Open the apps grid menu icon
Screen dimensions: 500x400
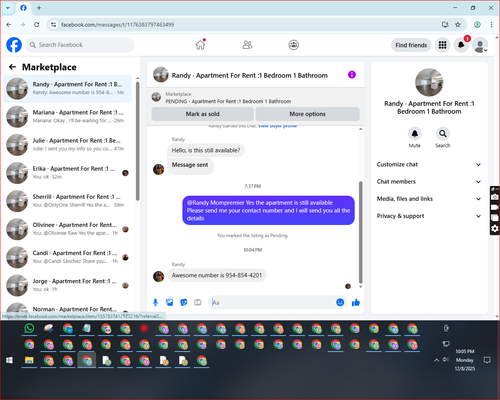442,45
